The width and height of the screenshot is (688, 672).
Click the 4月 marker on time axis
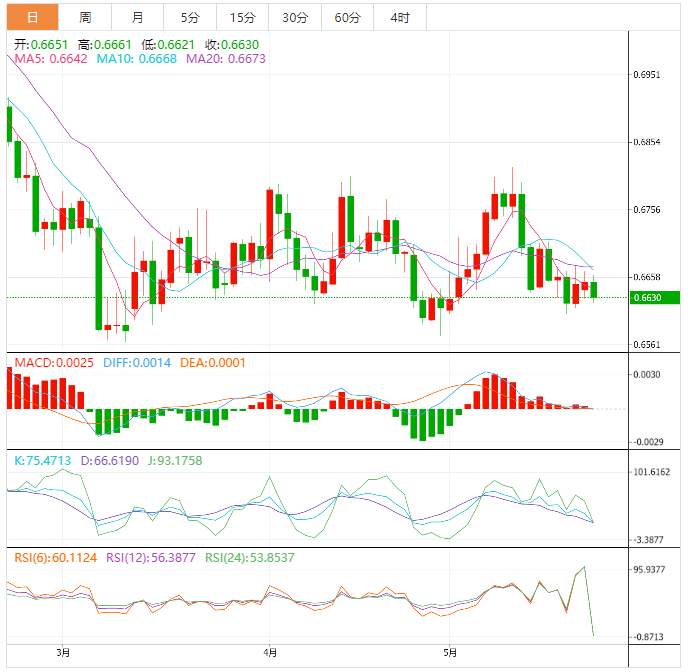(268, 652)
